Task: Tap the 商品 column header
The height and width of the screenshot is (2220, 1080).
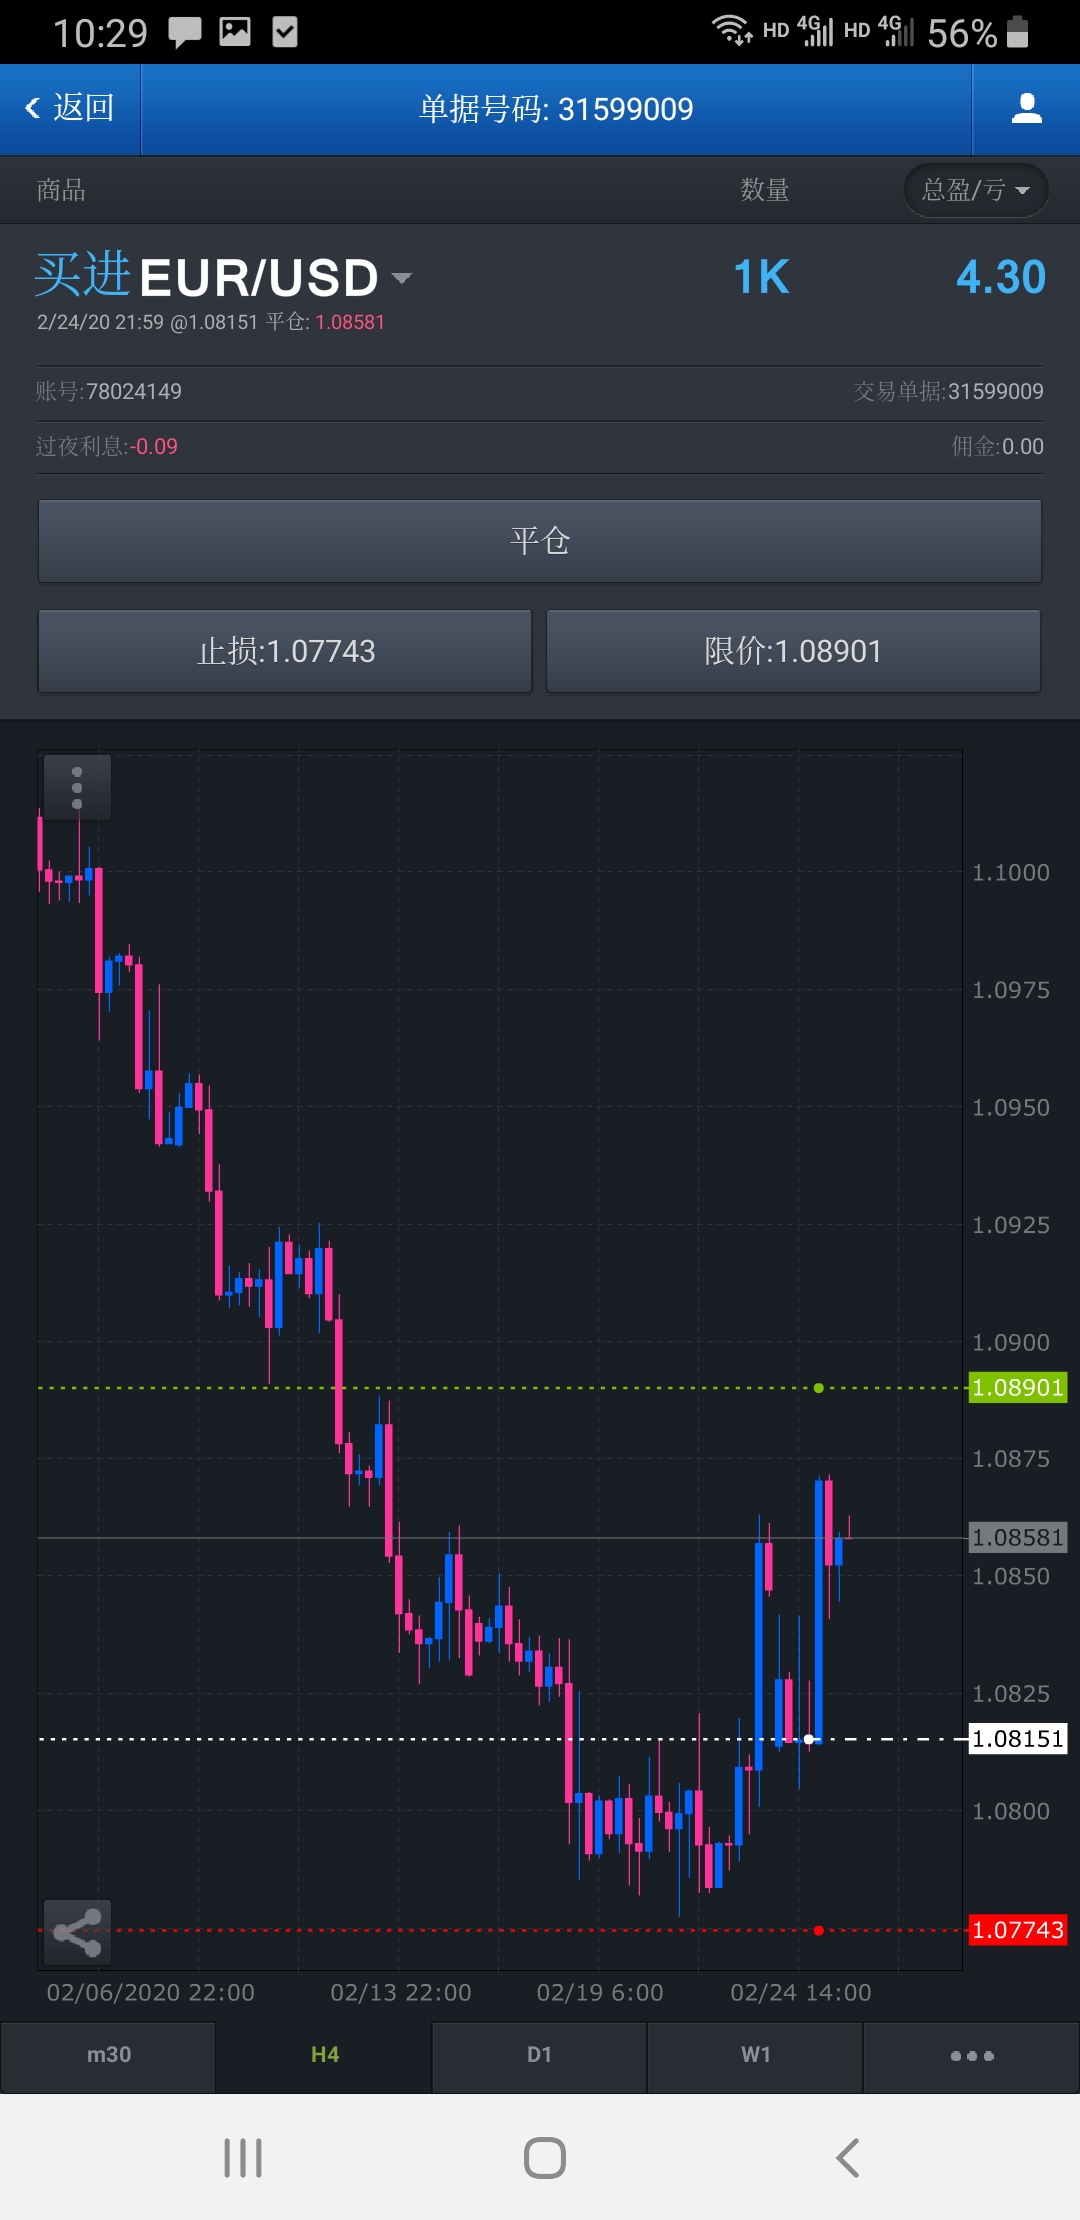Action: click(61, 190)
